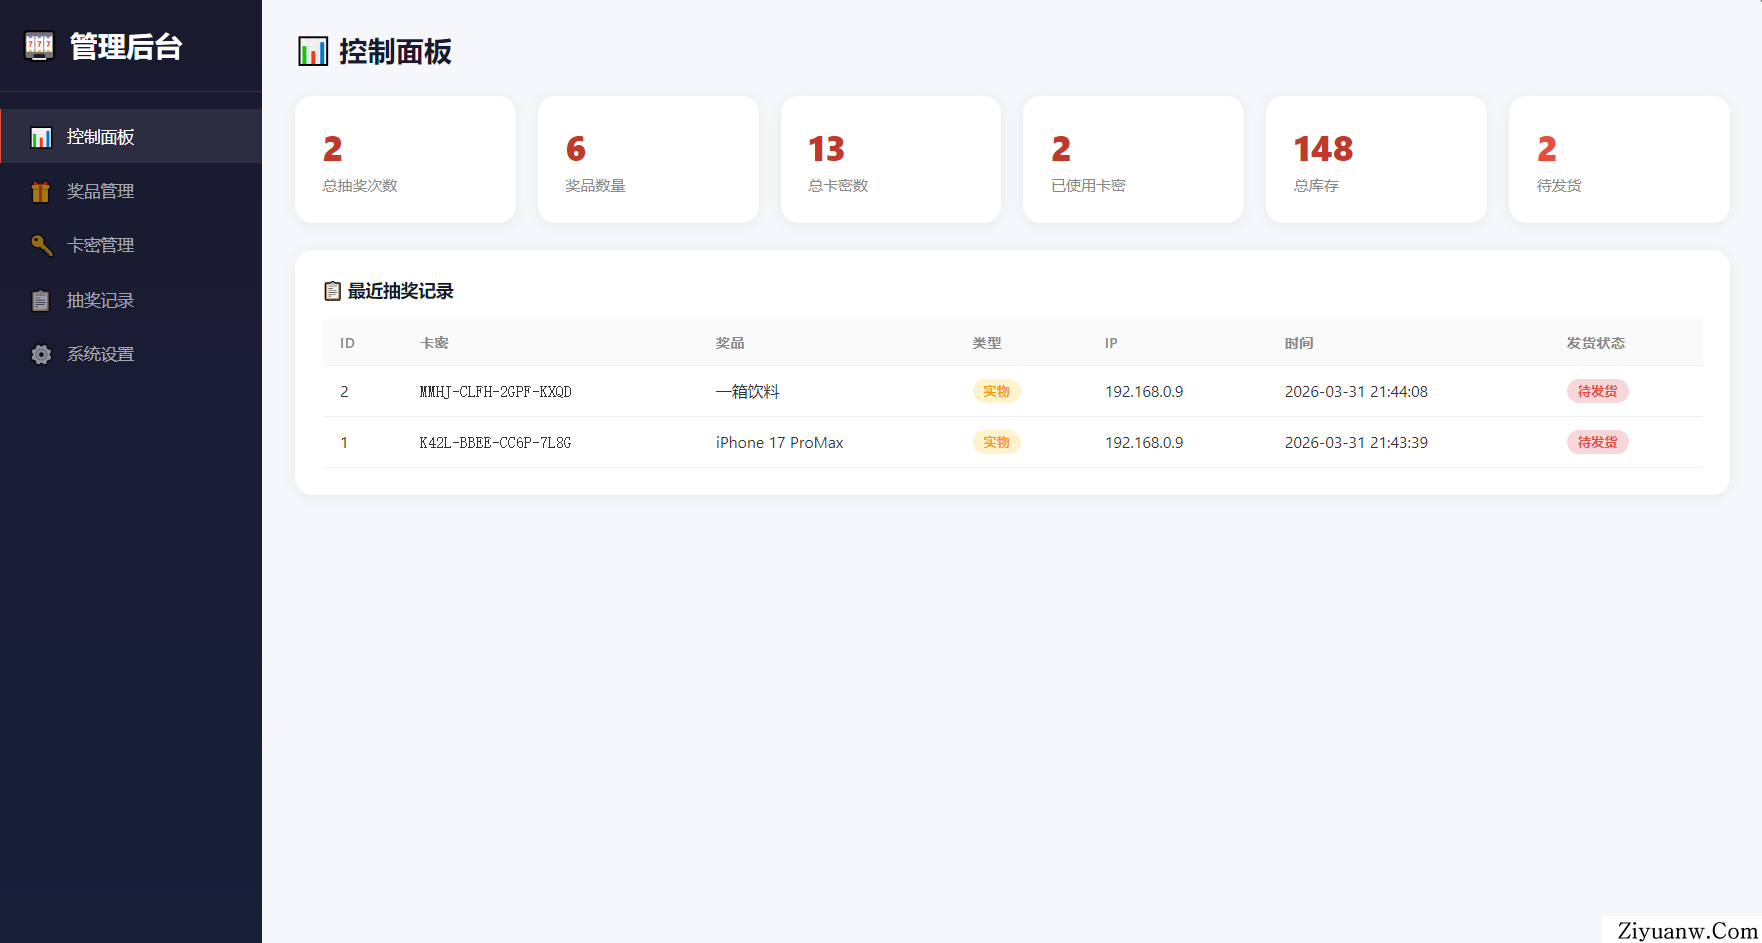Viewport: 1762px width, 943px height.
Task: Select 抽奖记录 in the sidebar
Action: tap(131, 300)
